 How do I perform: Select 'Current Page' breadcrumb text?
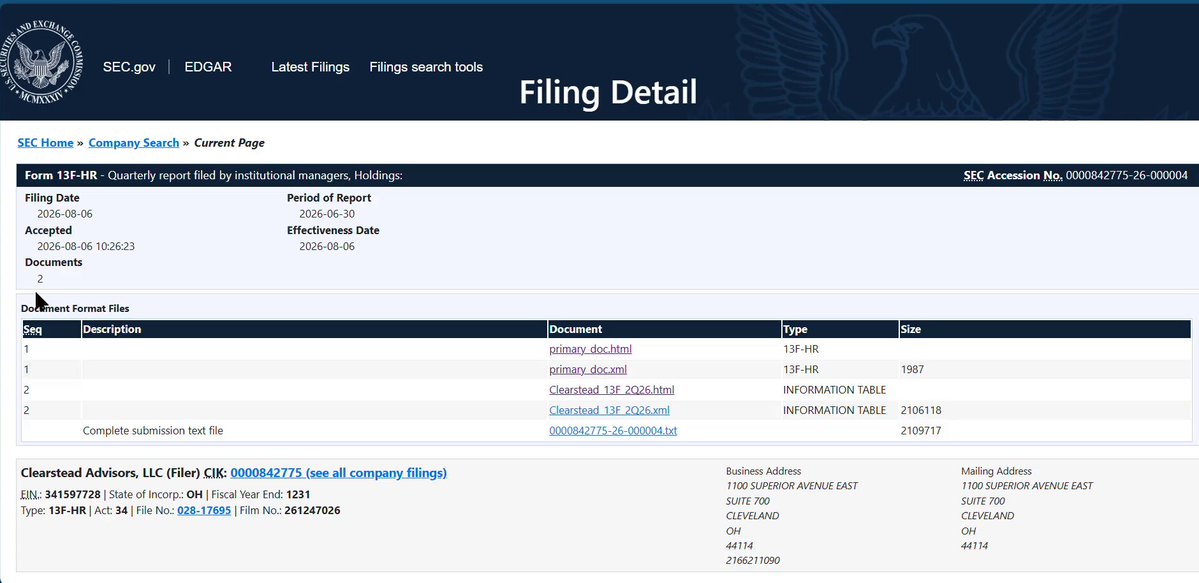229,143
